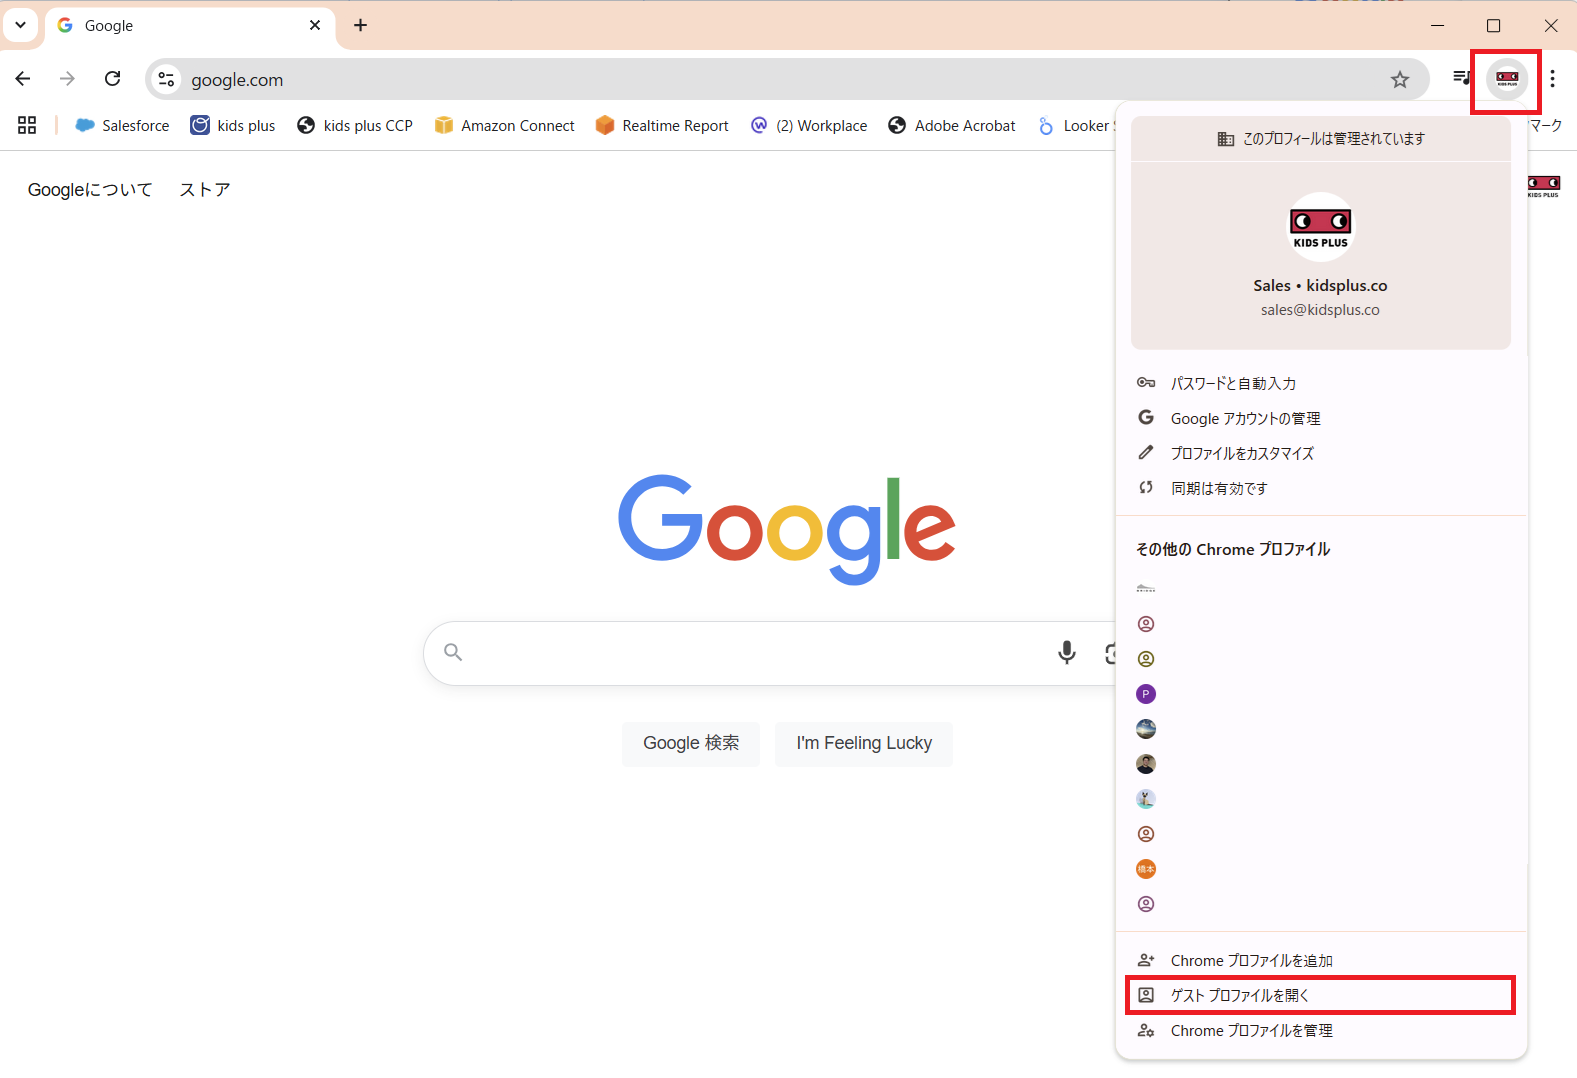Click sales@kidsplus.co email text
1577x1078 pixels.
click(x=1320, y=310)
